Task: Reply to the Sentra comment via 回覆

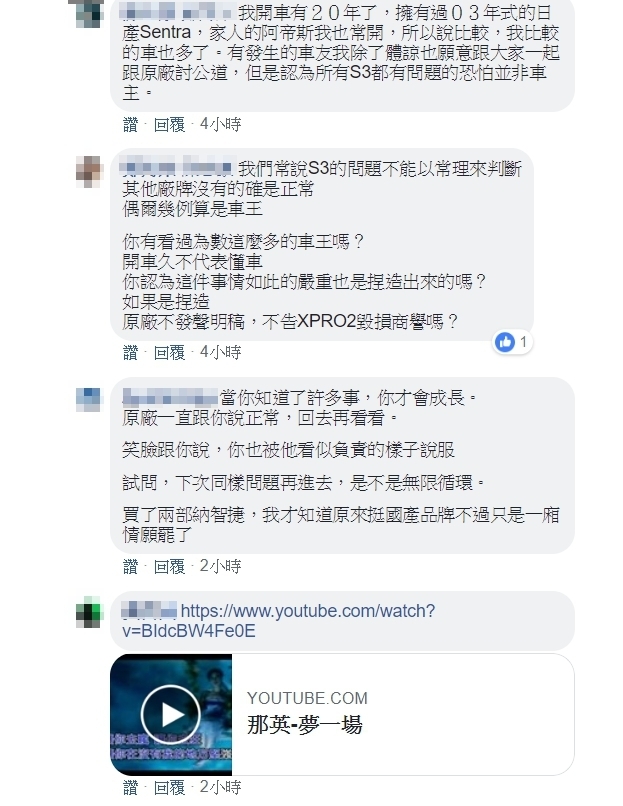Action: click(x=169, y=124)
